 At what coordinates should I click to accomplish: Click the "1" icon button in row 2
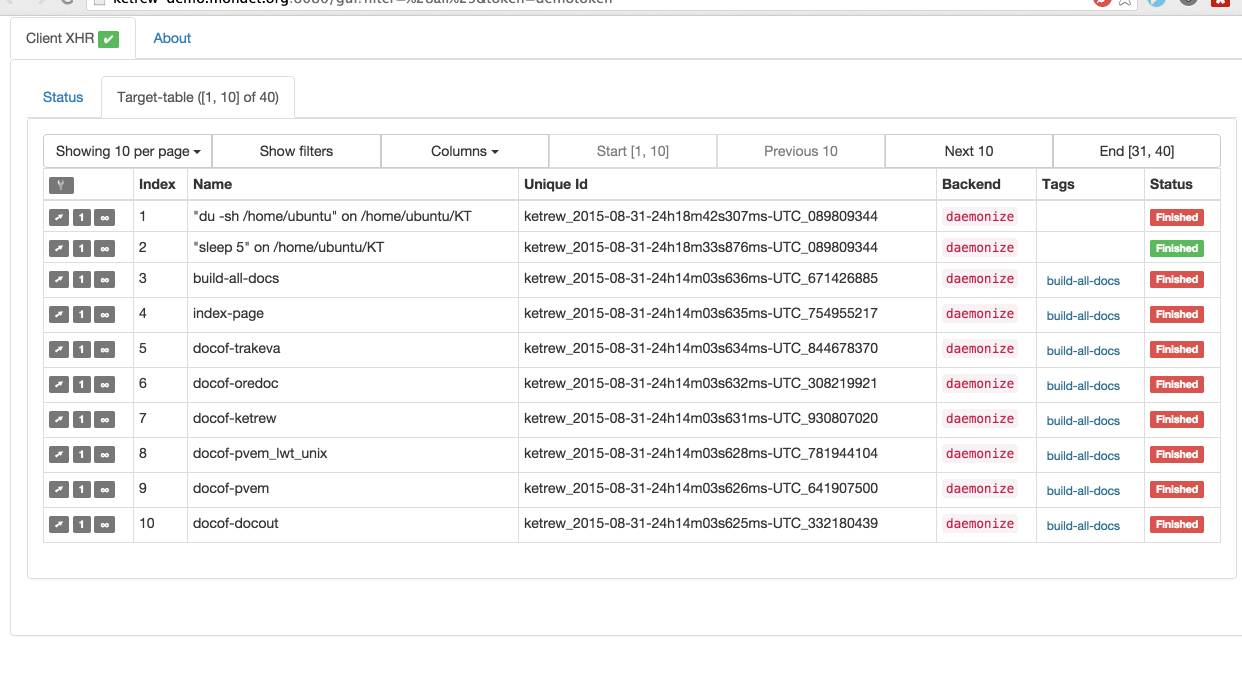tap(82, 249)
